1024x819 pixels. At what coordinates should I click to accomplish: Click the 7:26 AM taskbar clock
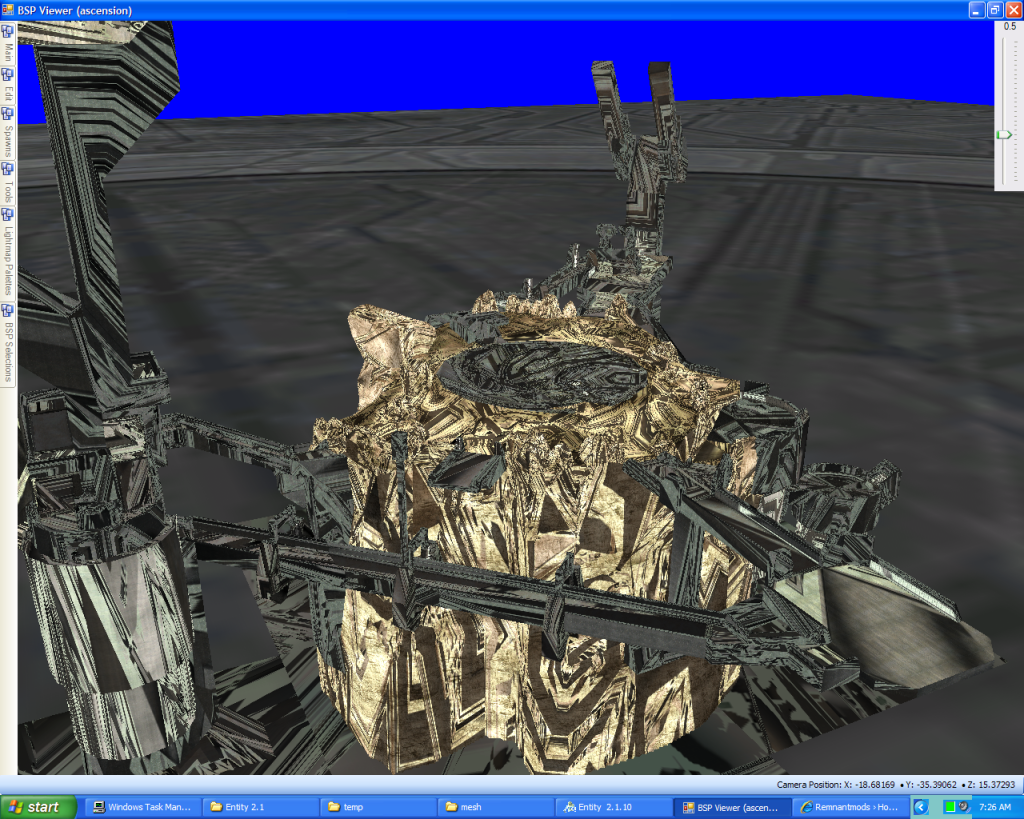pos(995,807)
